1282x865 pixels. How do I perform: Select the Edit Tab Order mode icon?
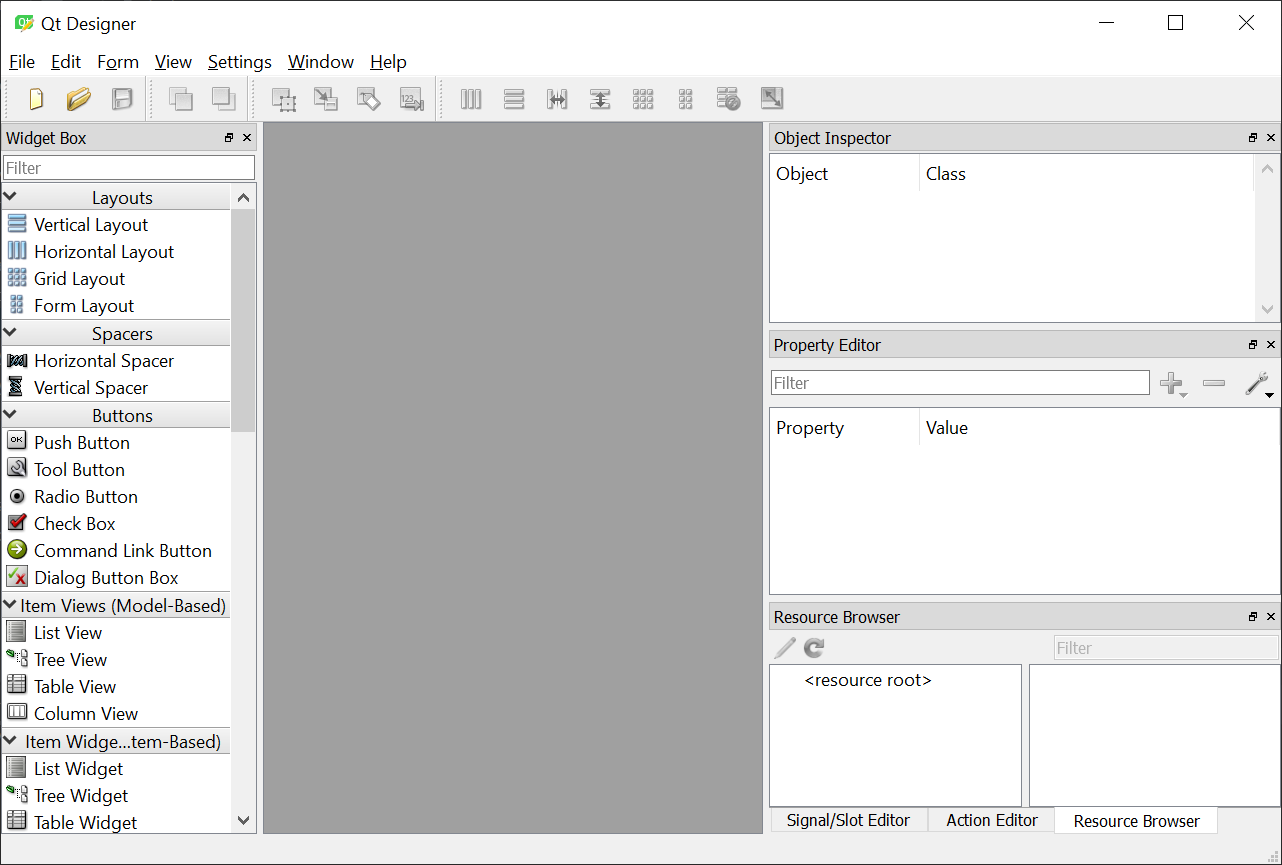(x=412, y=99)
